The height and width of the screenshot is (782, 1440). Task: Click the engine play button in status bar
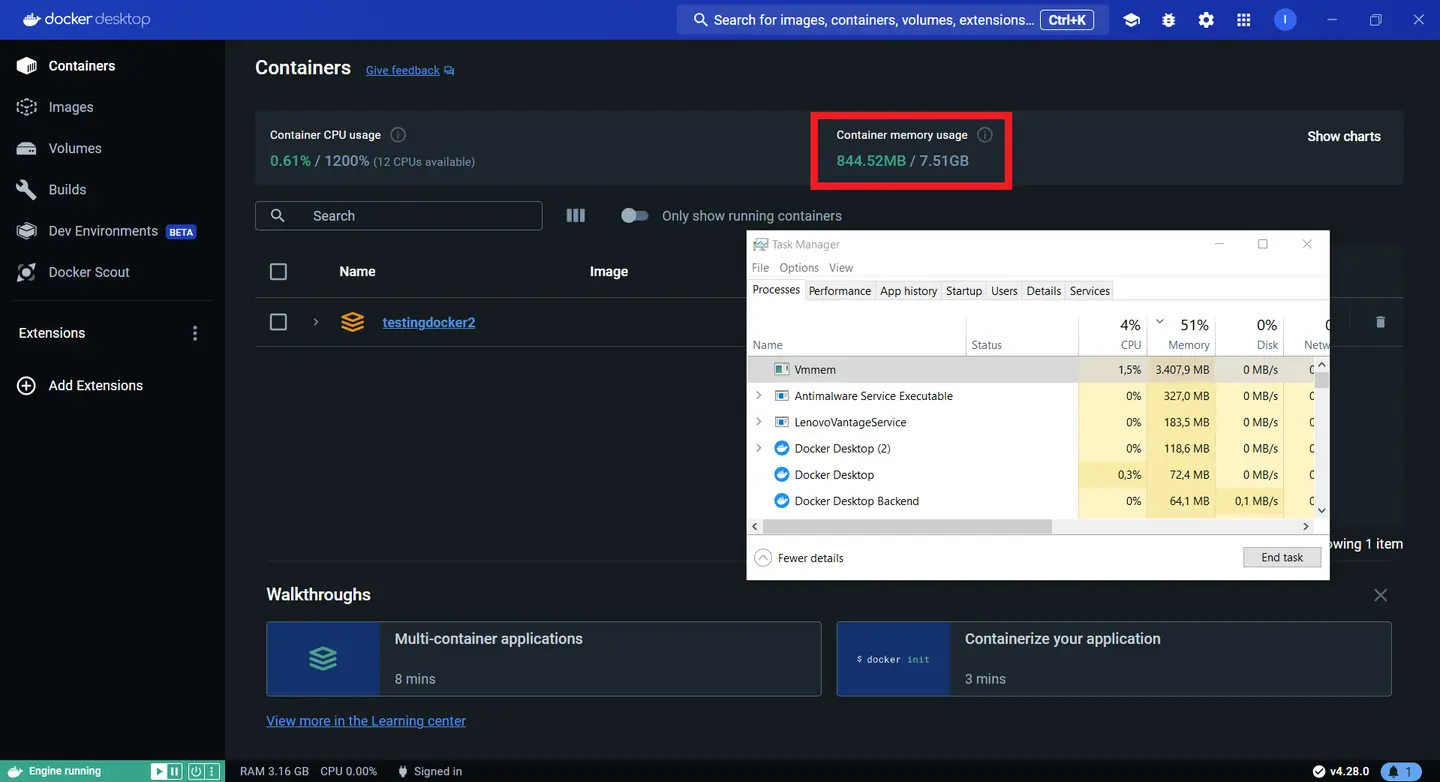(x=158, y=771)
